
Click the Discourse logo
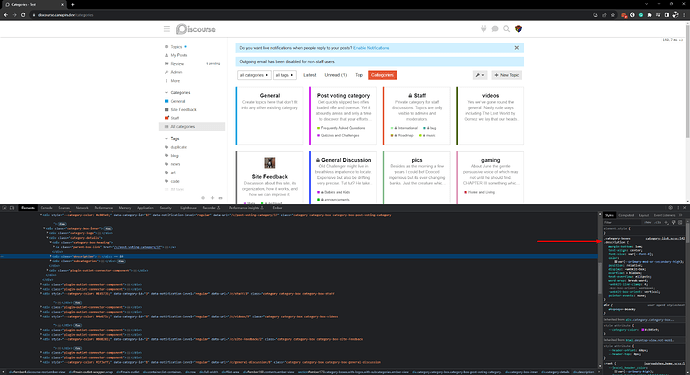pos(196,29)
